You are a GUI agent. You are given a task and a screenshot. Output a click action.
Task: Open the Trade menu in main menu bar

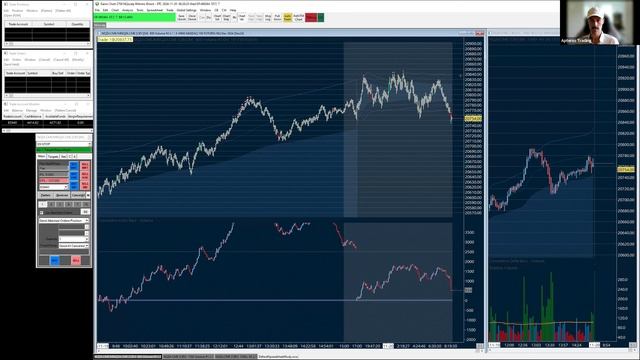coord(170,10)
